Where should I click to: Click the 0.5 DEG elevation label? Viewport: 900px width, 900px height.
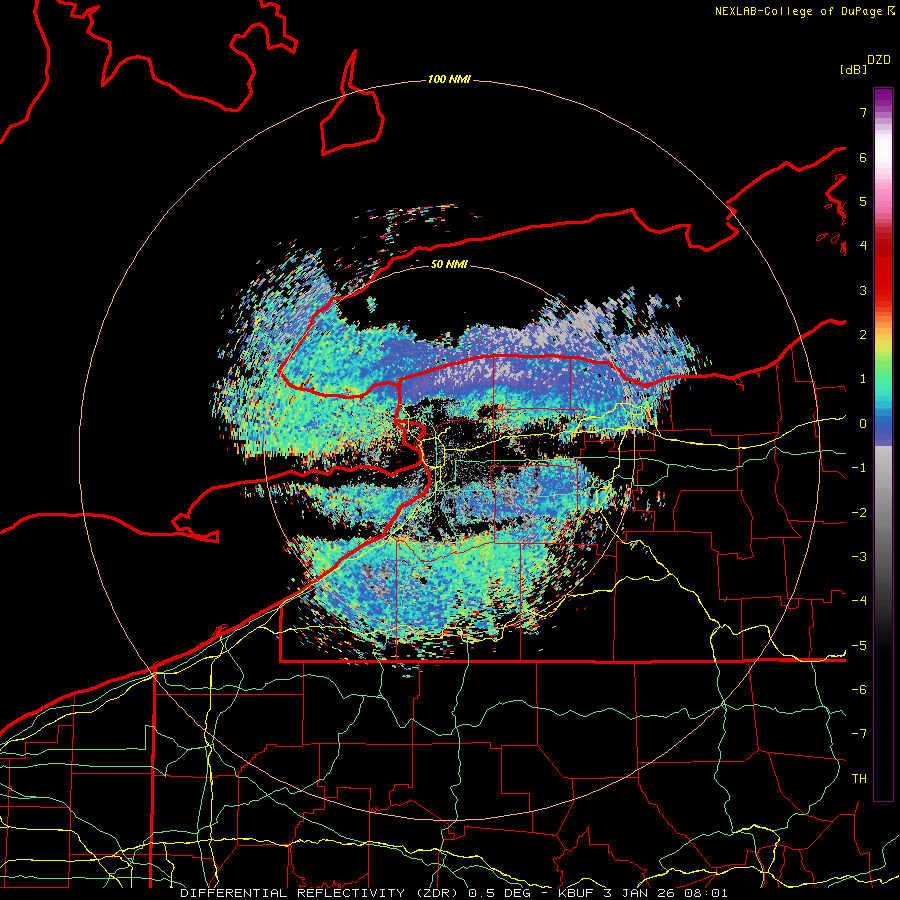click(x=499, y=893)
